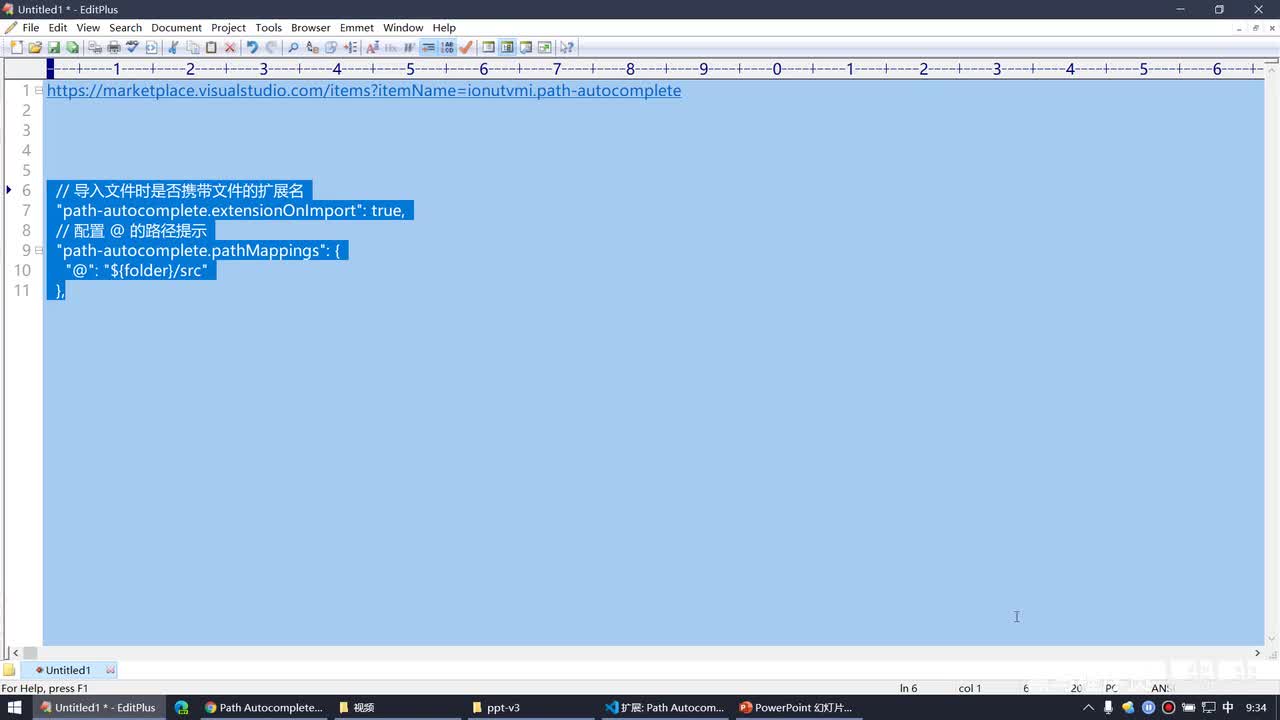The width and height of the screenshot is (1280, 720).
Task: Open the Browser menu
Action: click(x=311, y=28)
